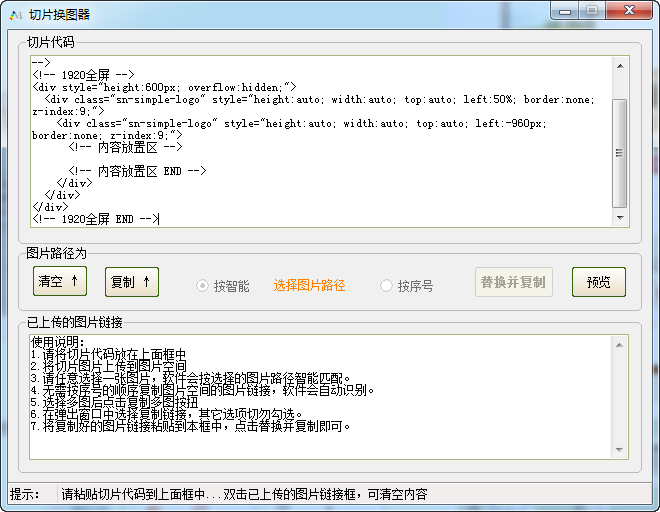Screen dimensions: 660x512
Task: Open the 选择图片路径 link
Action: (309, 285)
